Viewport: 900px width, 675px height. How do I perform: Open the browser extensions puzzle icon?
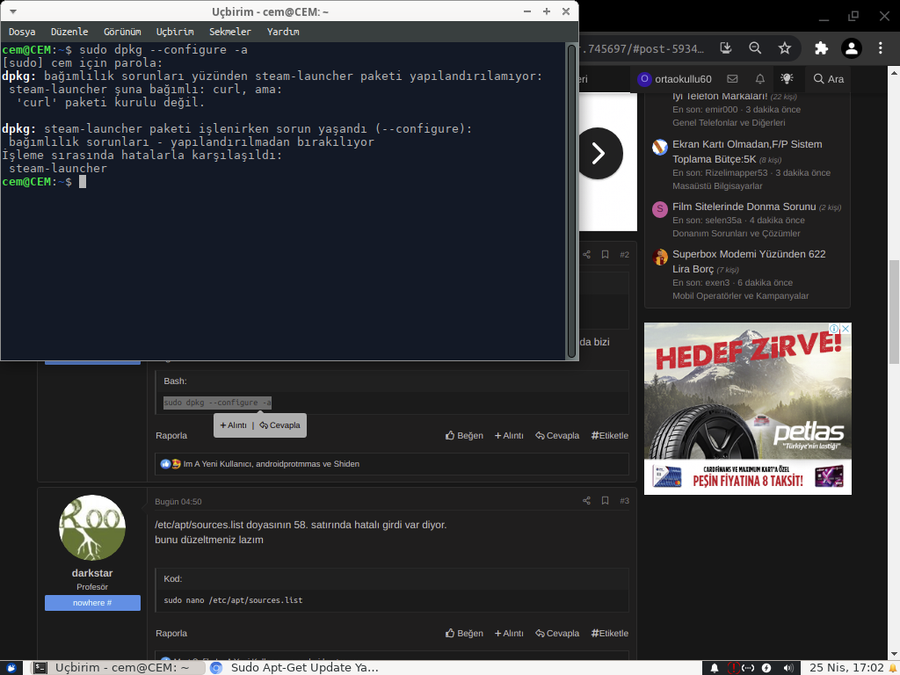point(822,48)
